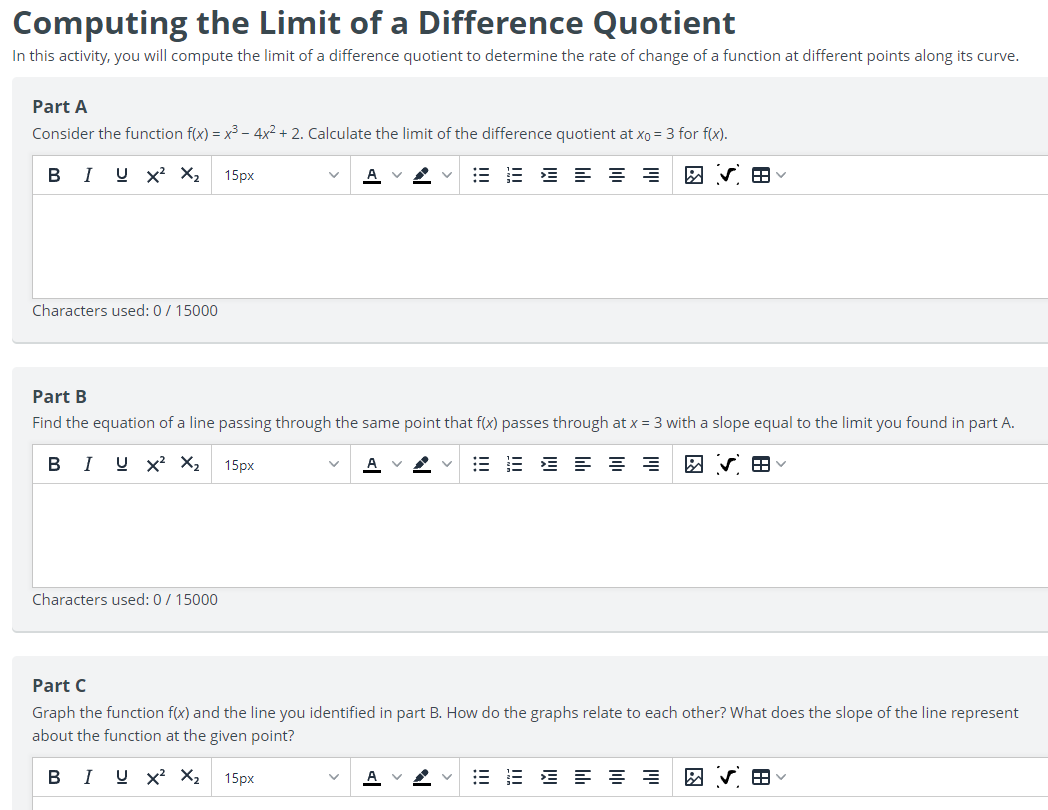Apply superscript formatting in Part A

pyautogui.click(x=154, y=174)
